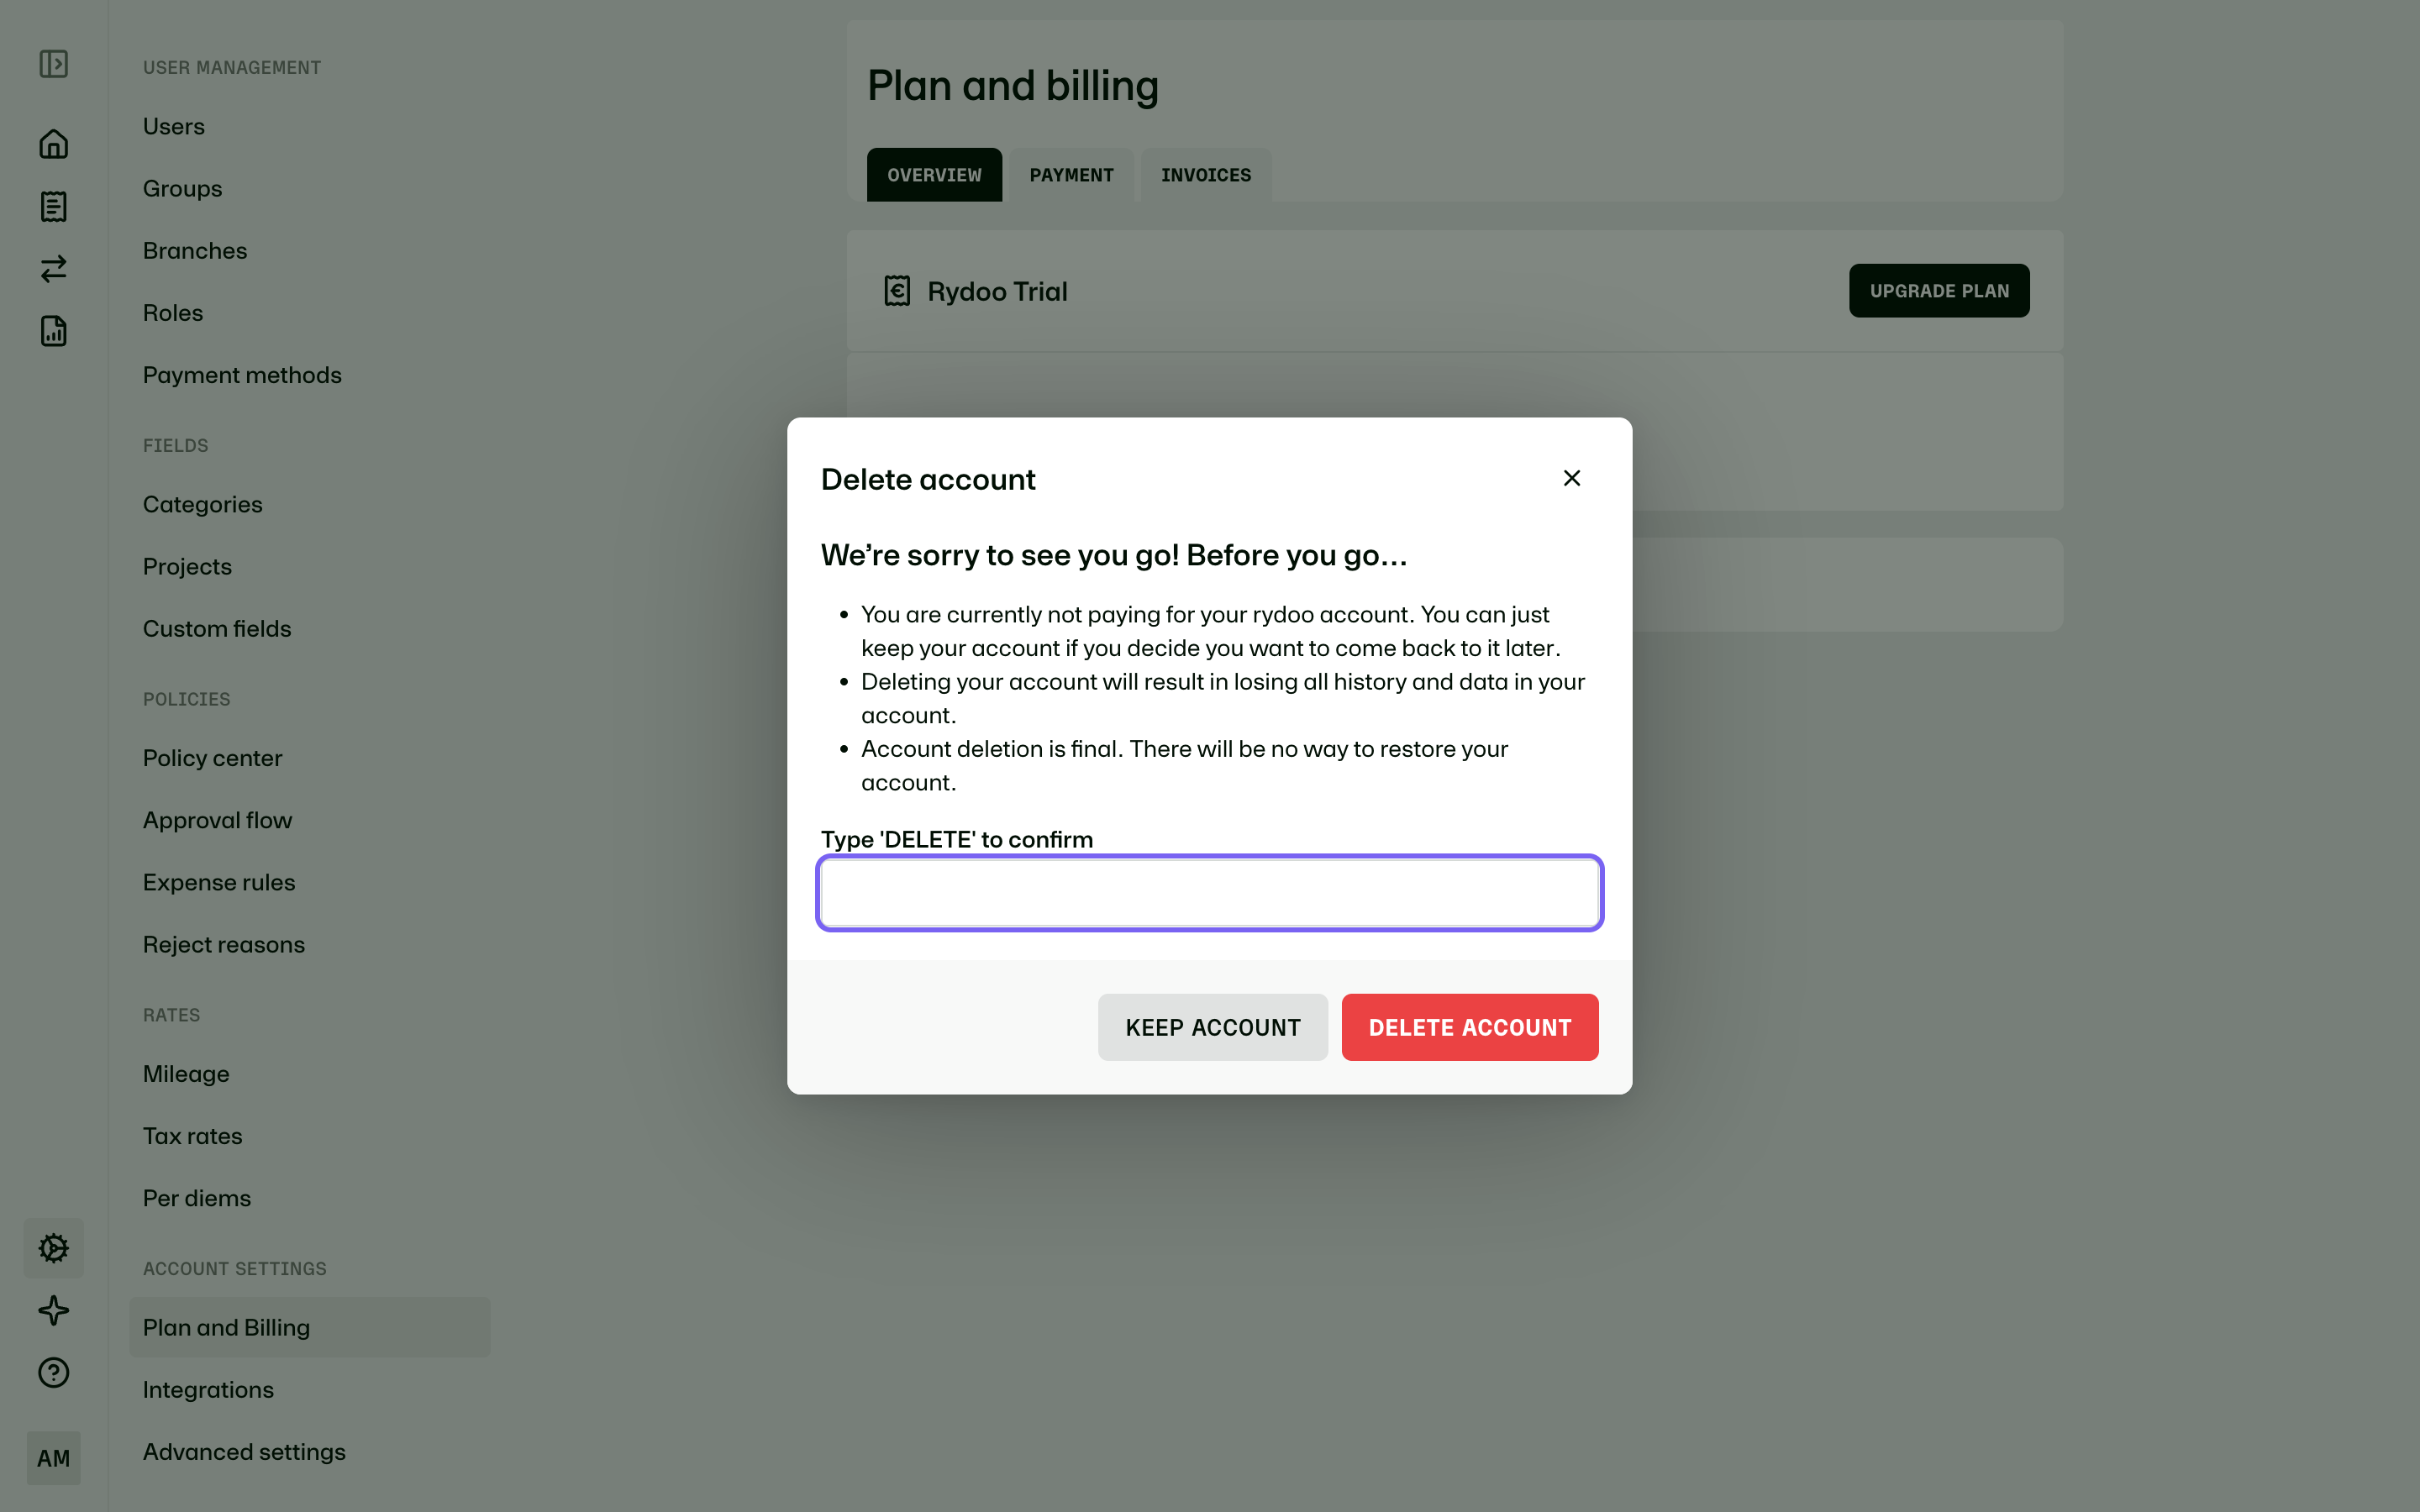
Task: Switch to the Payment tab
Action: coord(1071,175)
